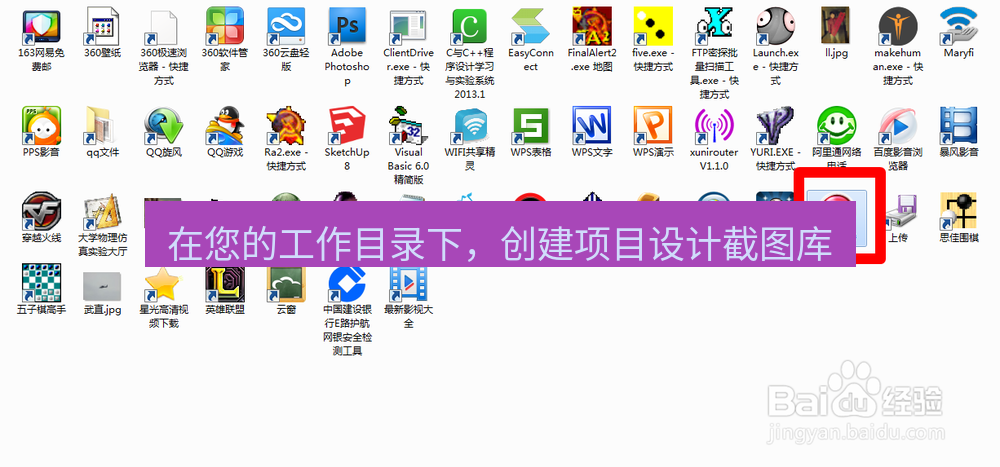Launch the Launch.exe shortcut
The width and height of the screenshot is (1000, 467).
776,25
